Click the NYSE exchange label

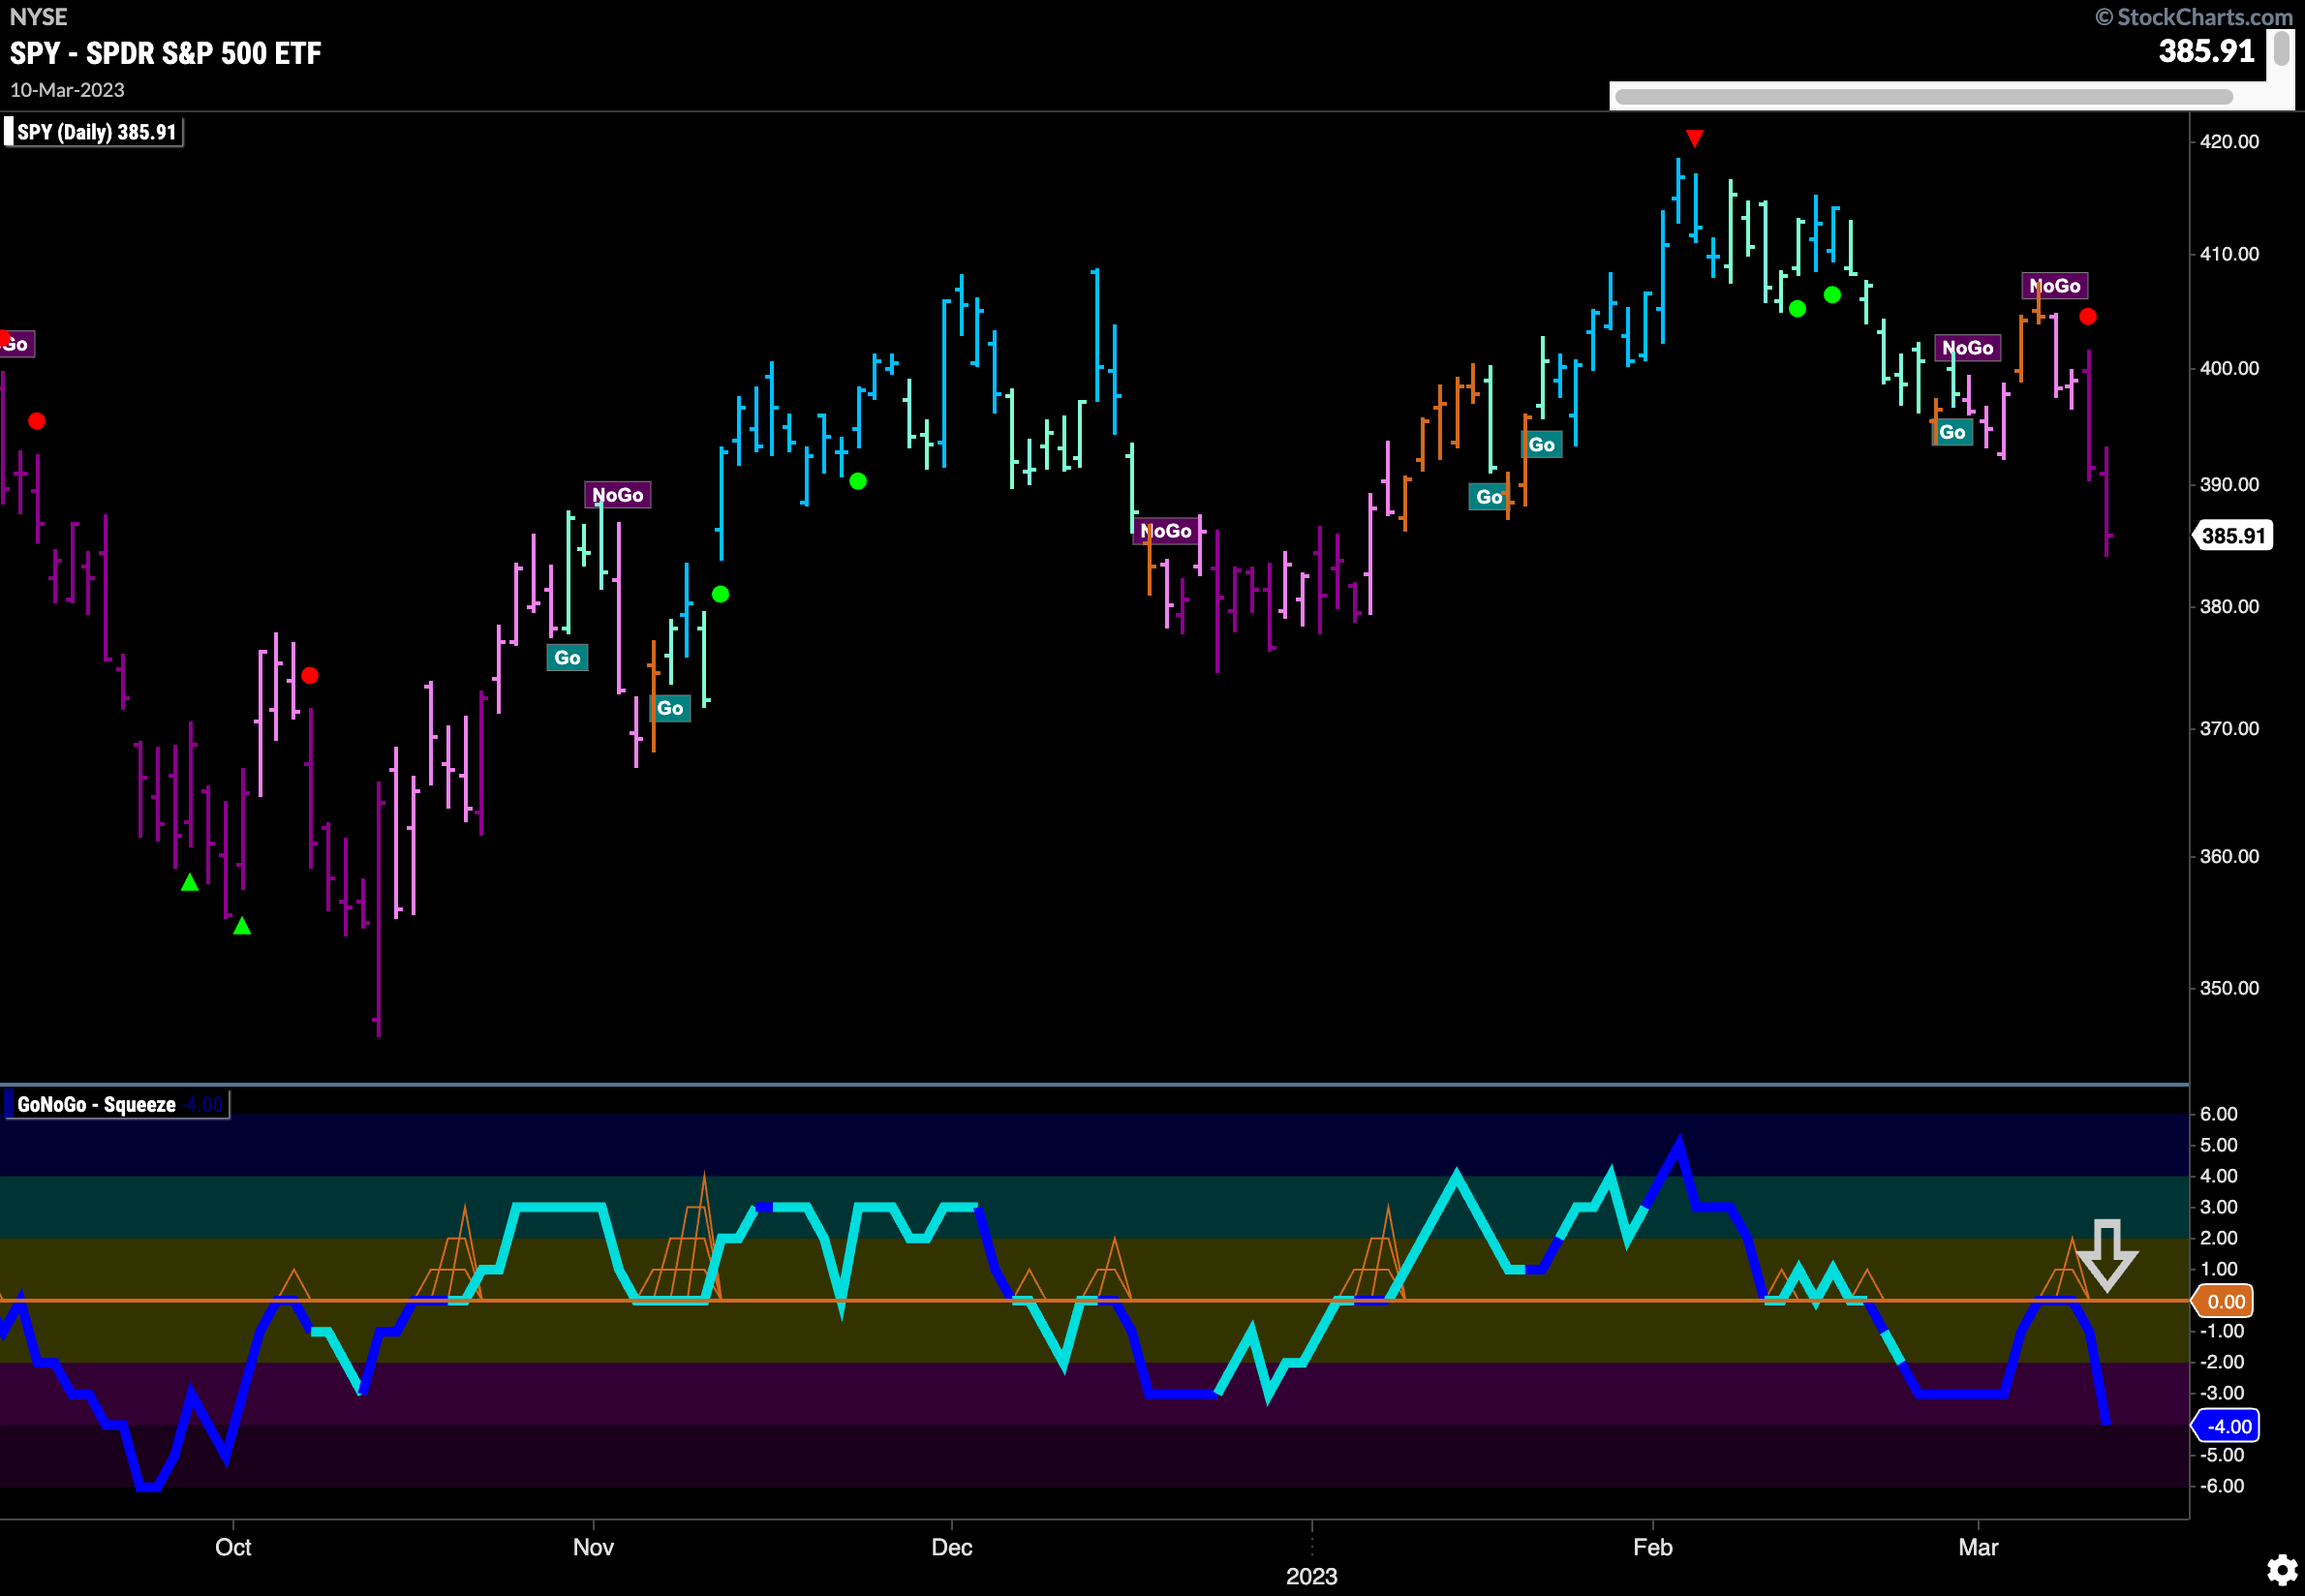point(38,17)
